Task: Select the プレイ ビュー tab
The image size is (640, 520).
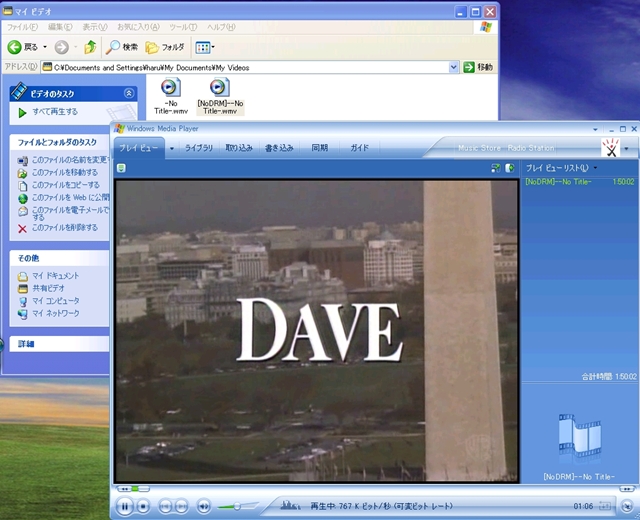Action: point(138,148)
